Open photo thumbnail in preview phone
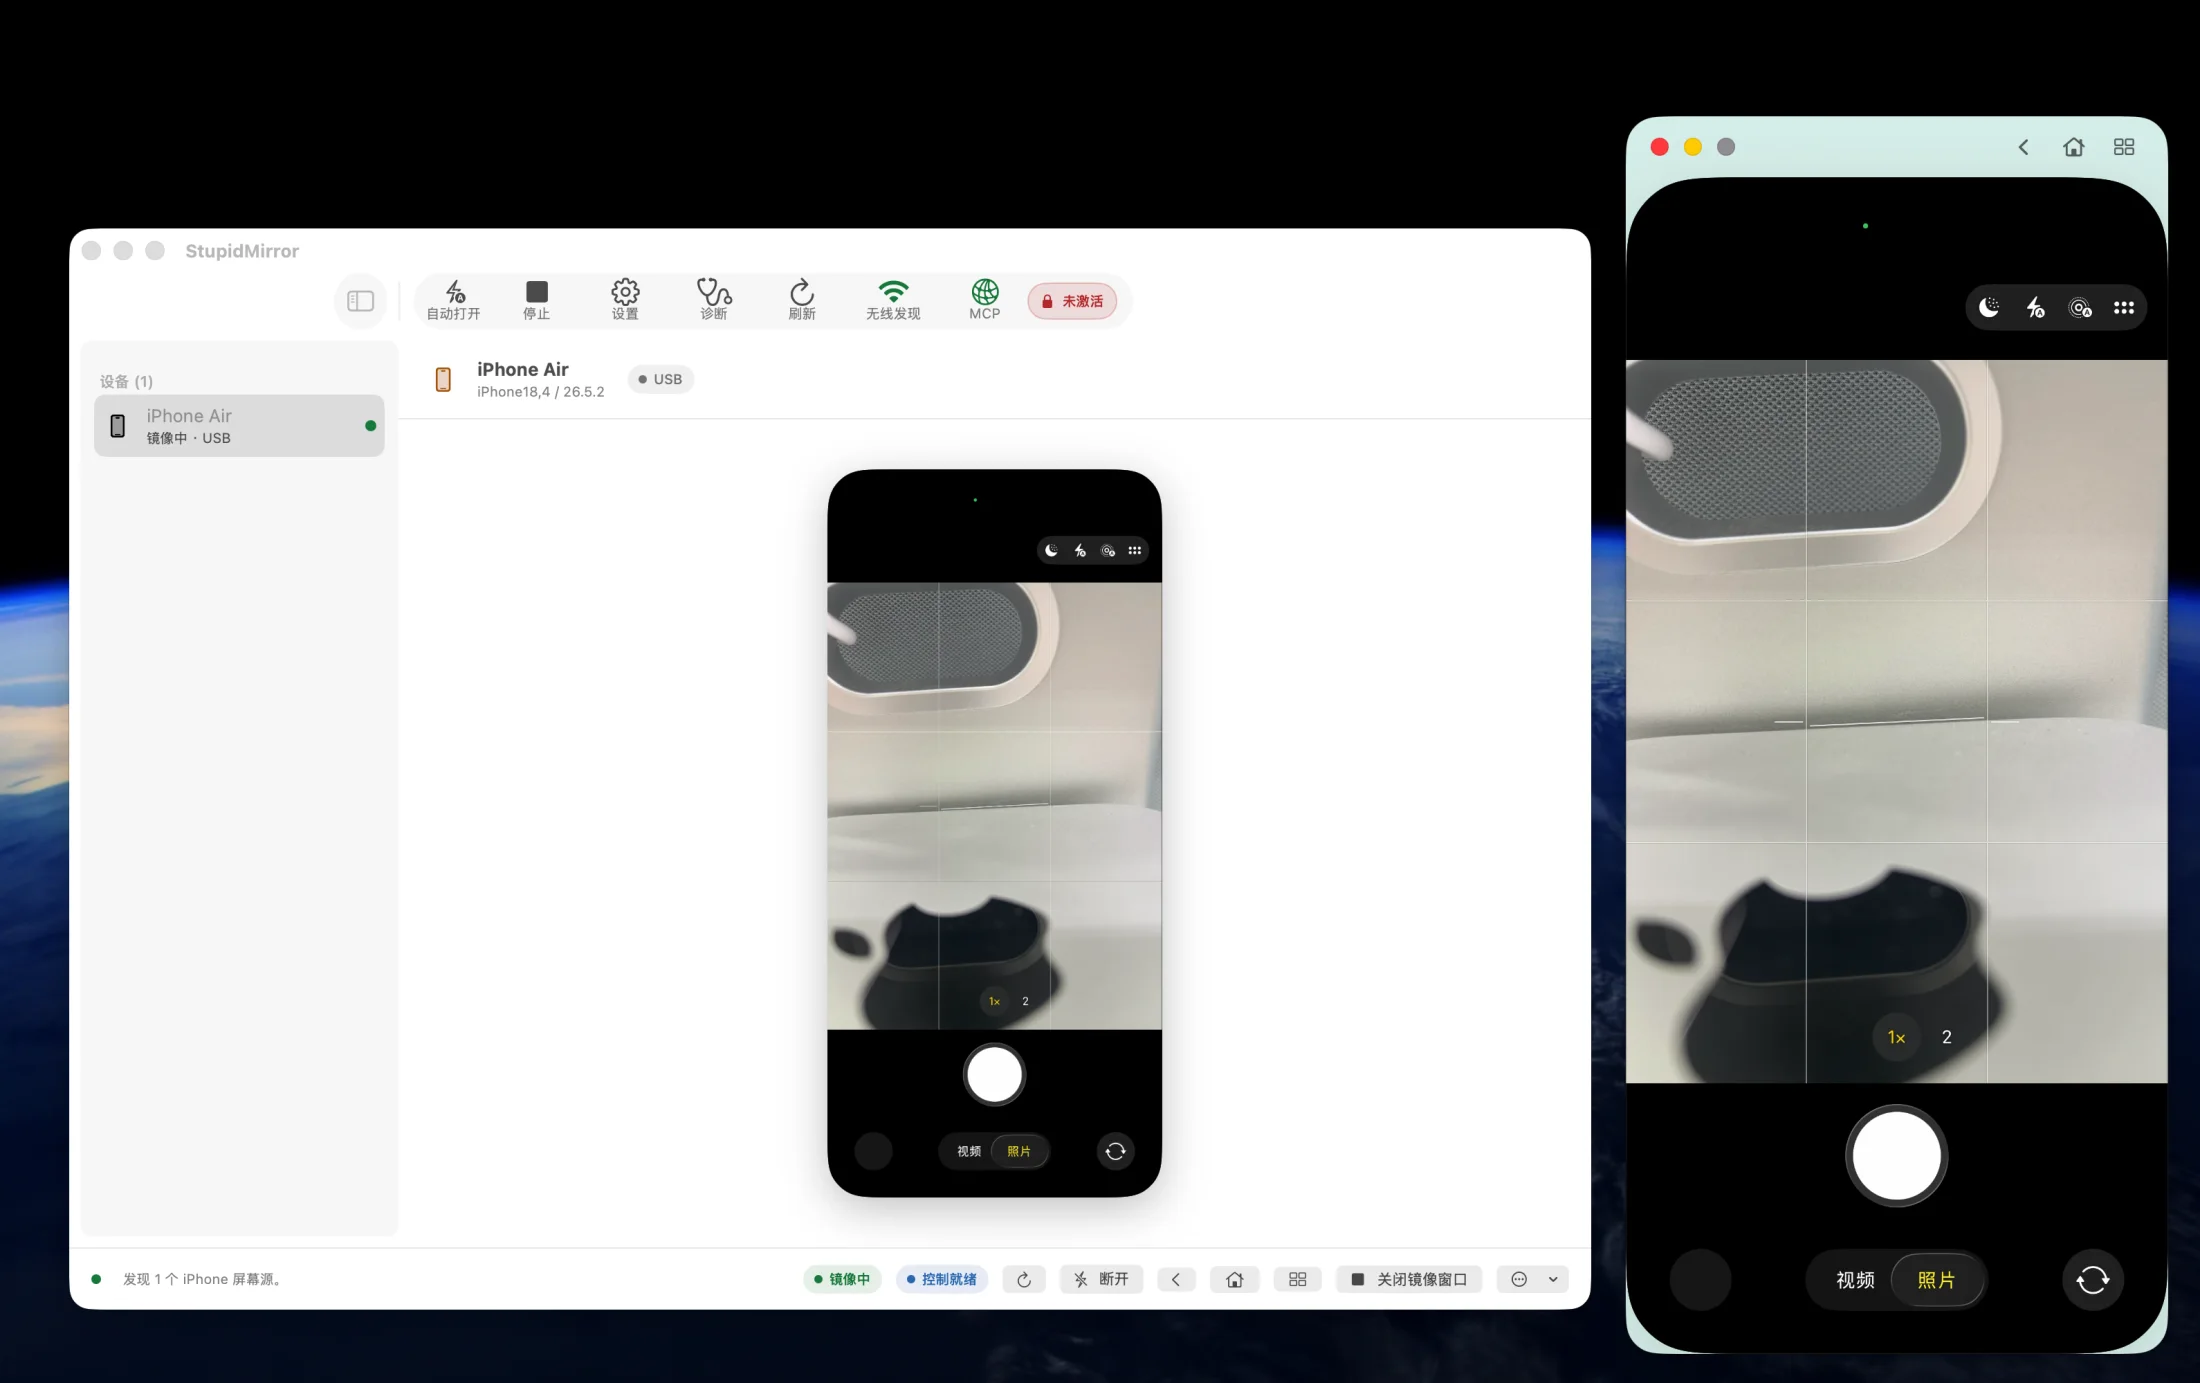 [x=873, y=1151]
